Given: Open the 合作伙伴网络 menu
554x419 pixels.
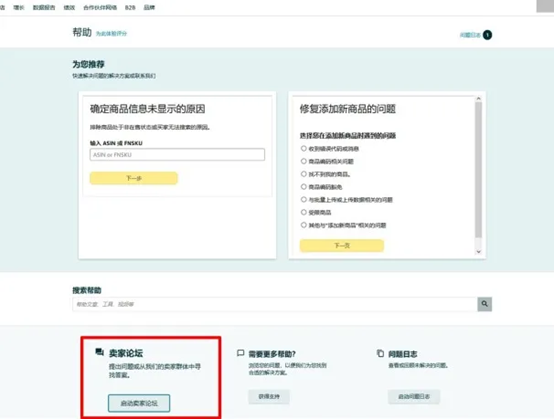Looking at the screenshot, I should 100,7.
